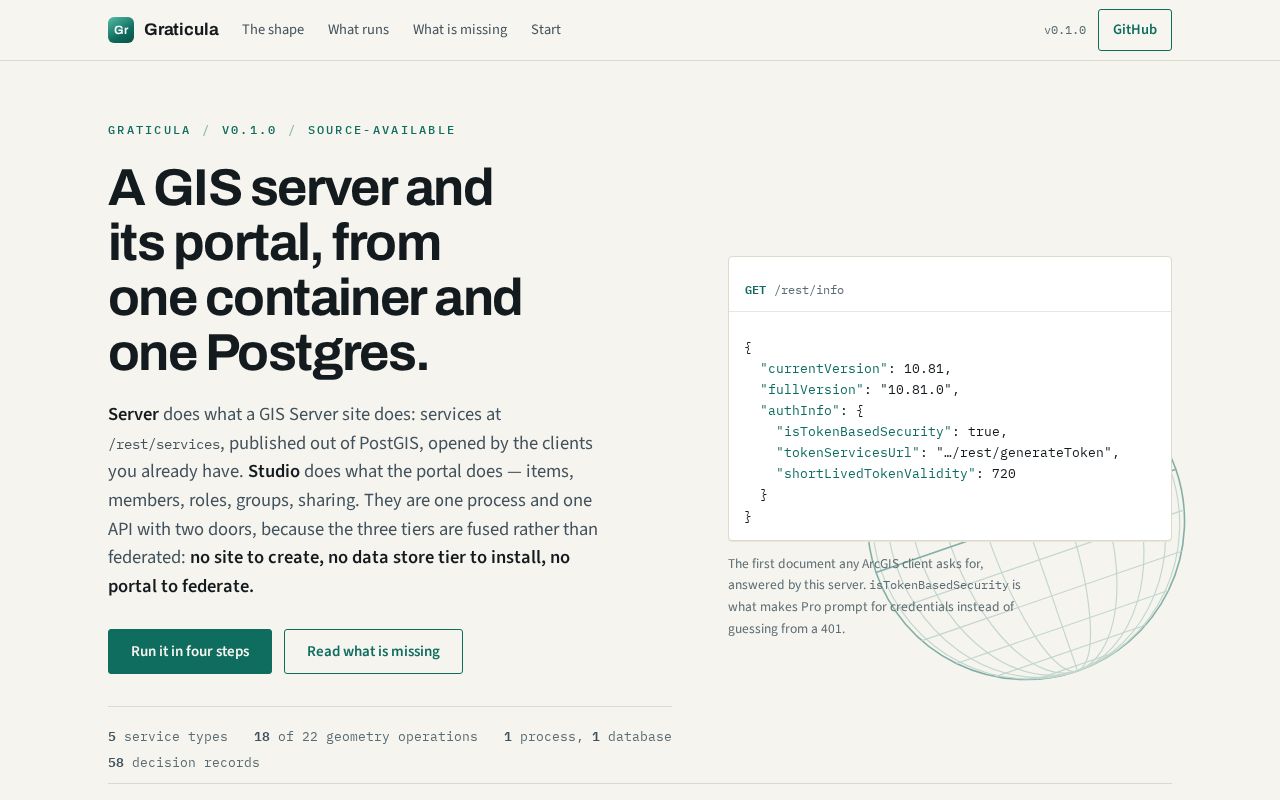Click the "isTokenBasedSecurity": true line
Screen dimensions: 1280x800
click(892, 432)
